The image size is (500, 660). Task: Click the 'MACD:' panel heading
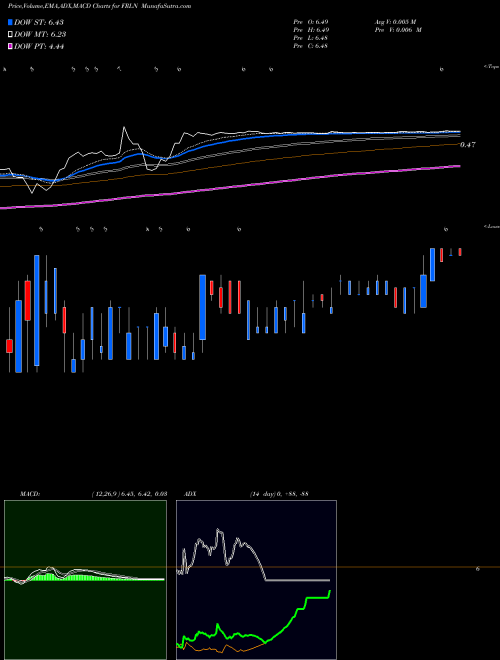coord(30,493)
